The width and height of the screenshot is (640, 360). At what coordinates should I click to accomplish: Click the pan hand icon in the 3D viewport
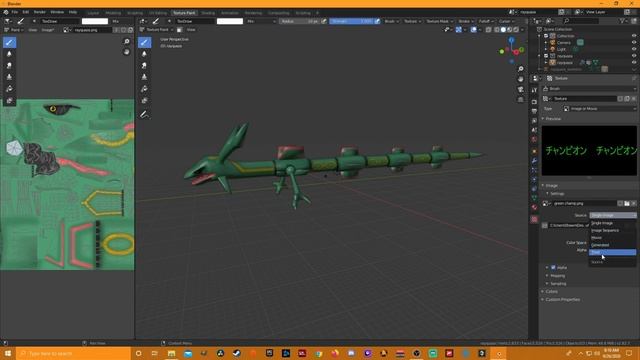click(520, 79)
